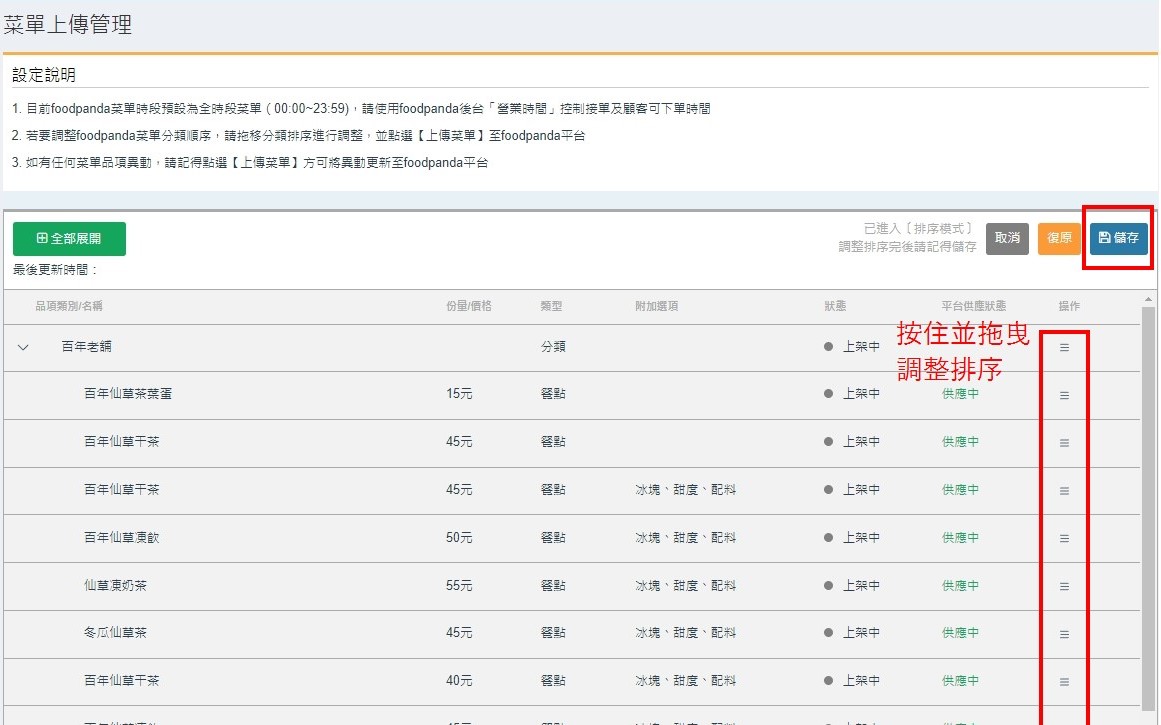1161x725 pixels.
Task: Select the 仙草凍奶茶 item name
Action: click(x=115, y=586)
